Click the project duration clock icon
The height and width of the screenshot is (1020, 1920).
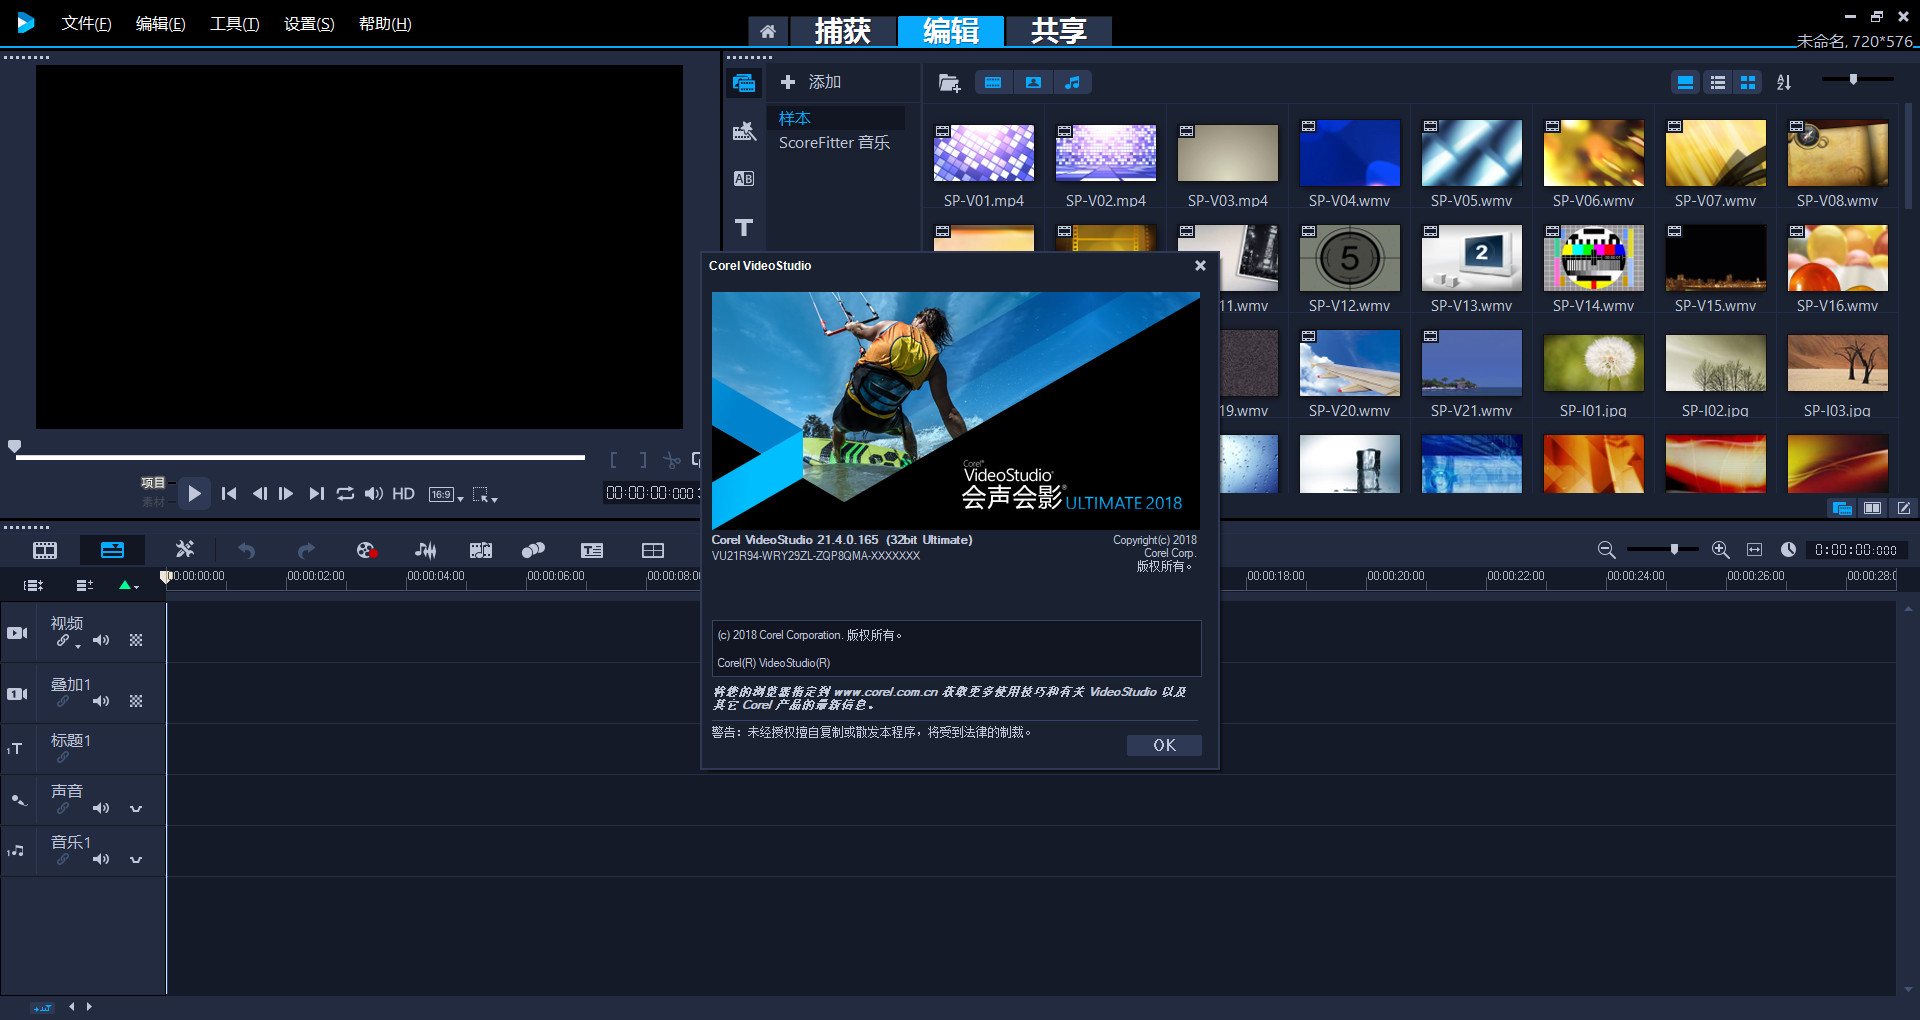click(x=1788, y=550)
